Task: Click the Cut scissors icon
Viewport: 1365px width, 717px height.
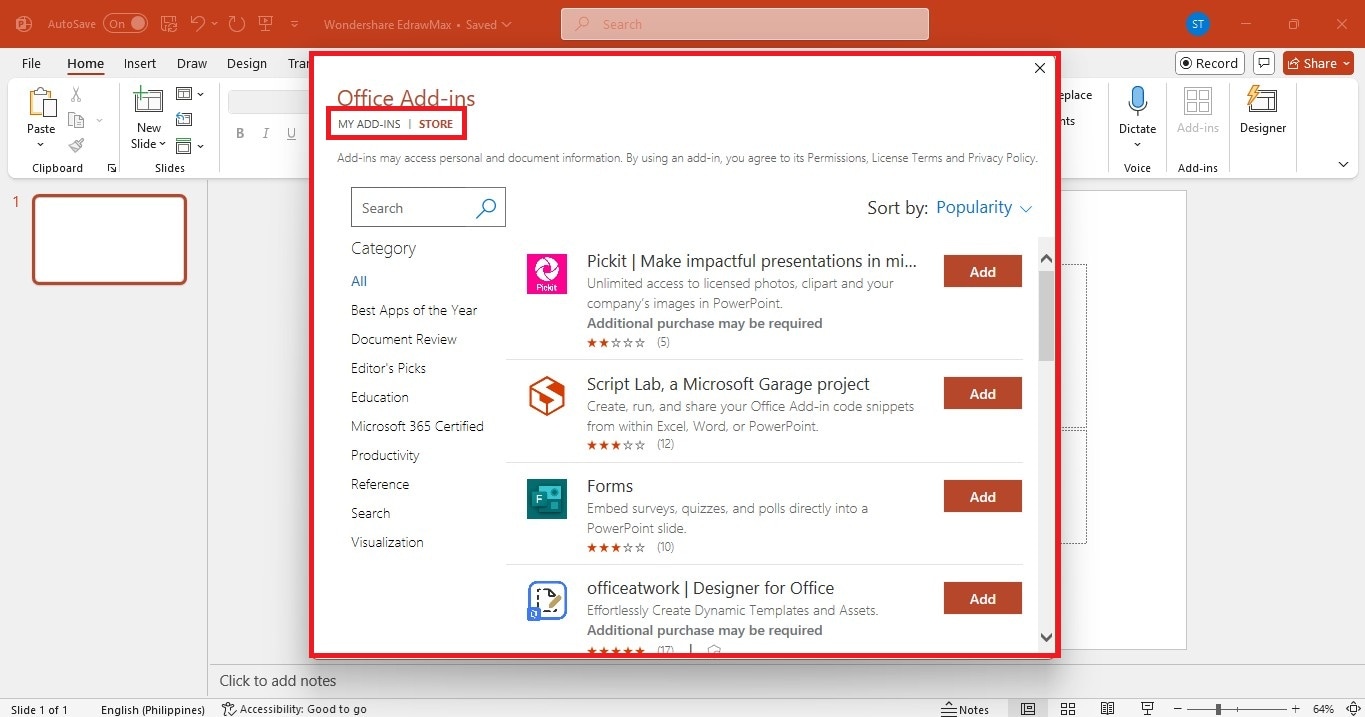Action: point(76,95)
